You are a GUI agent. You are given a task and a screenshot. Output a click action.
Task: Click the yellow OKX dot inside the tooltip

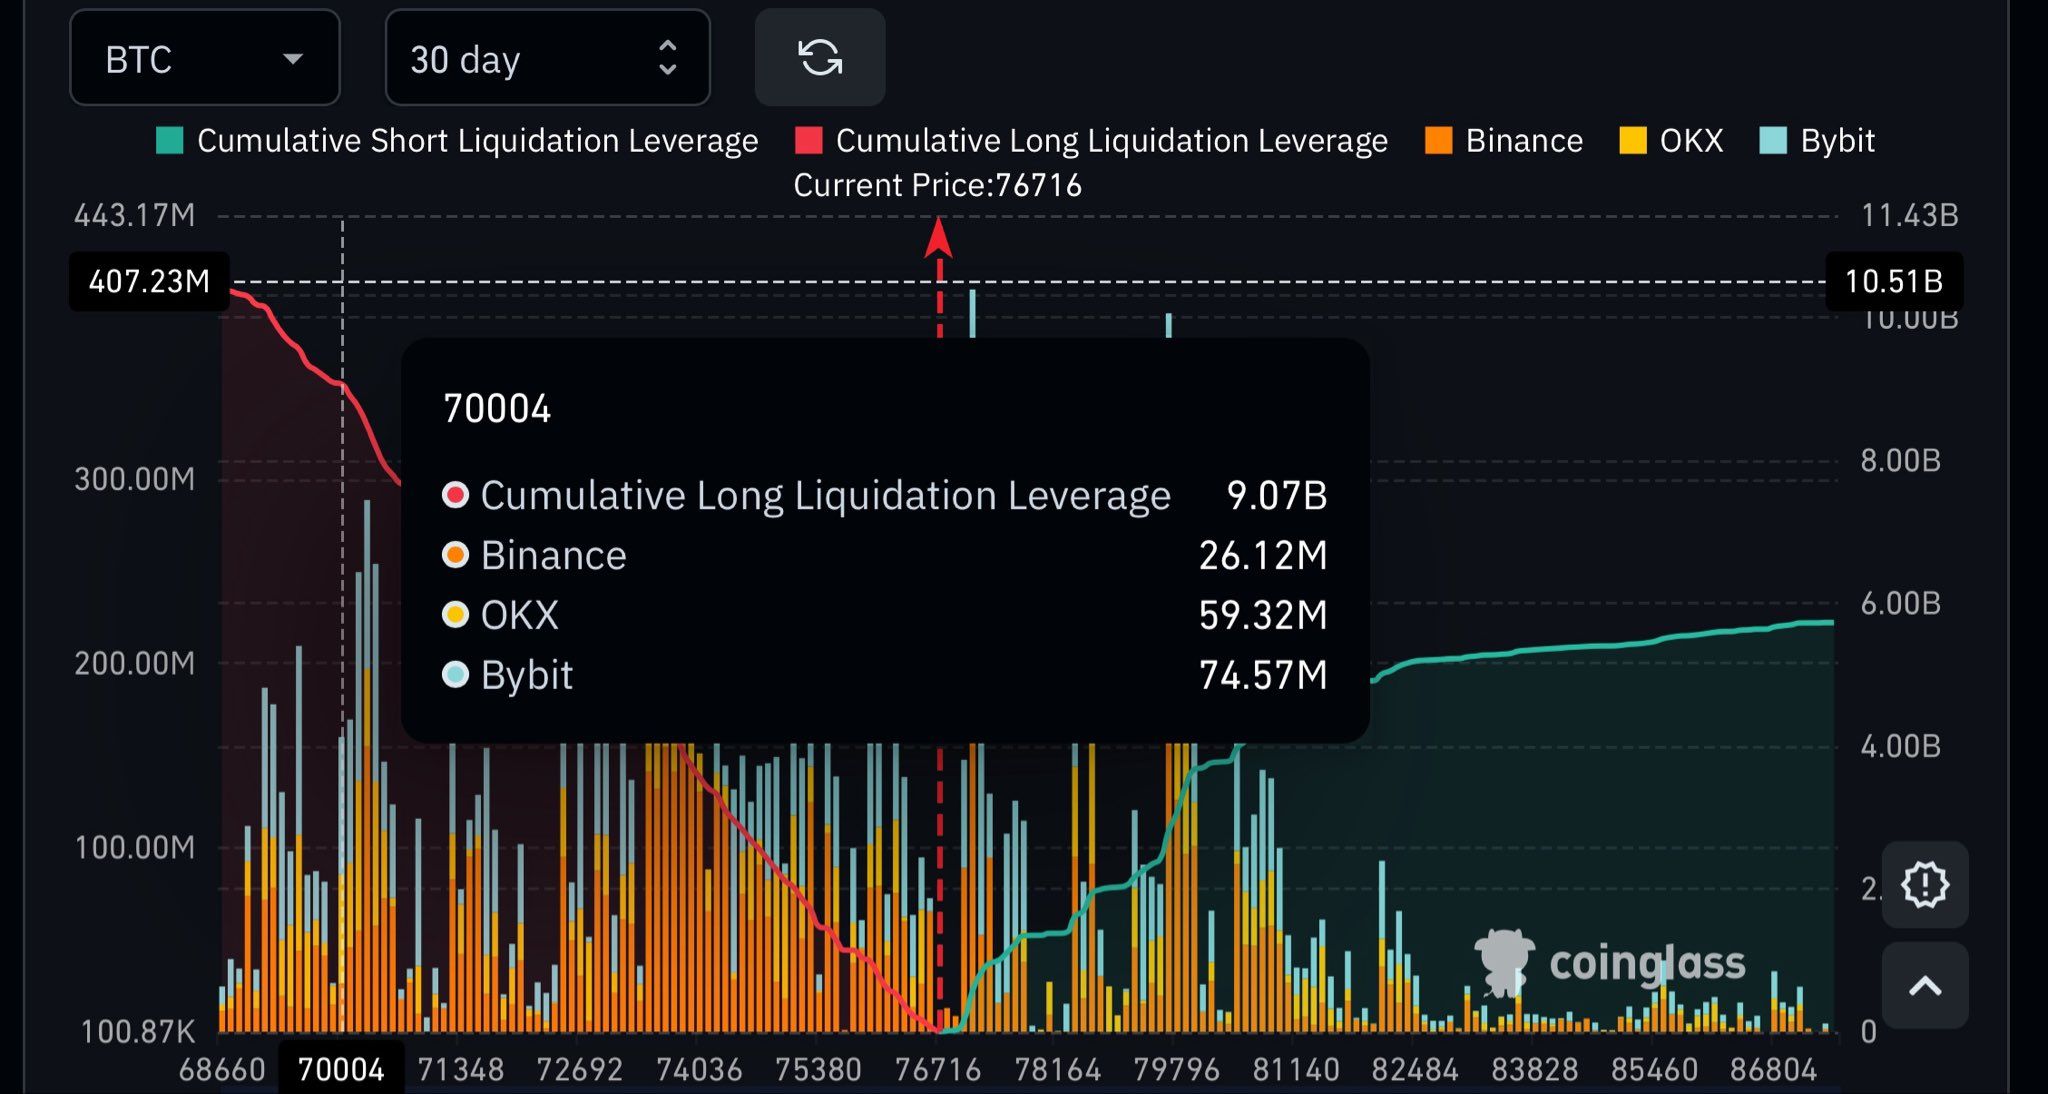tap(455, 615)
